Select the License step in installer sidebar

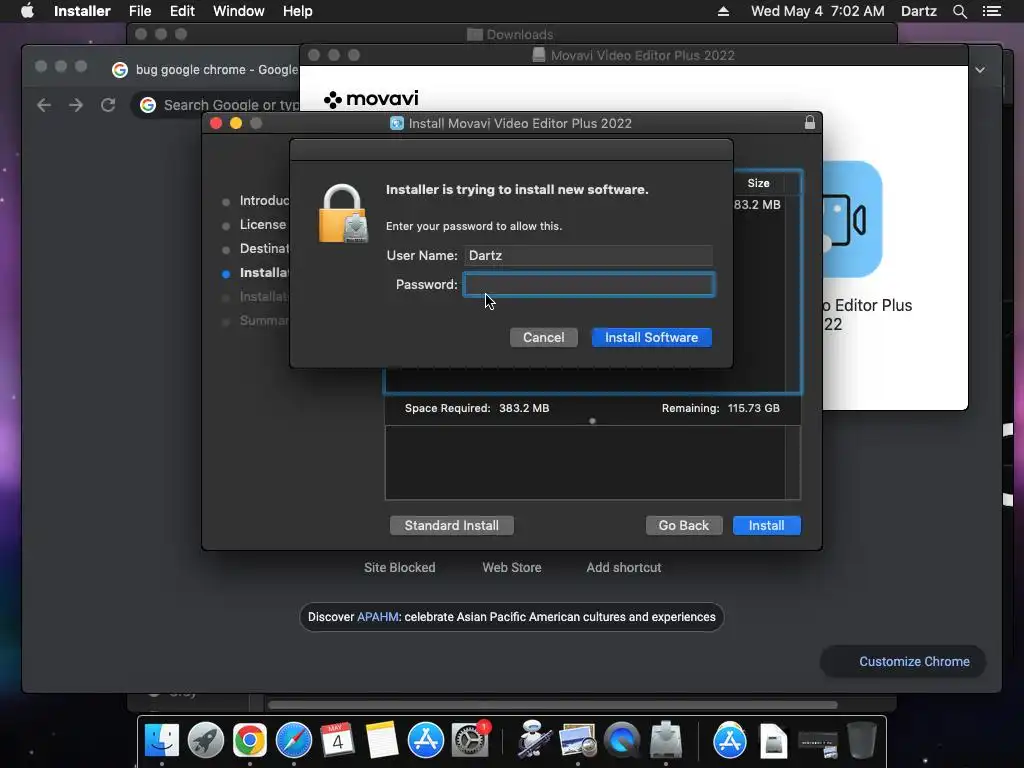pos(263,225)
